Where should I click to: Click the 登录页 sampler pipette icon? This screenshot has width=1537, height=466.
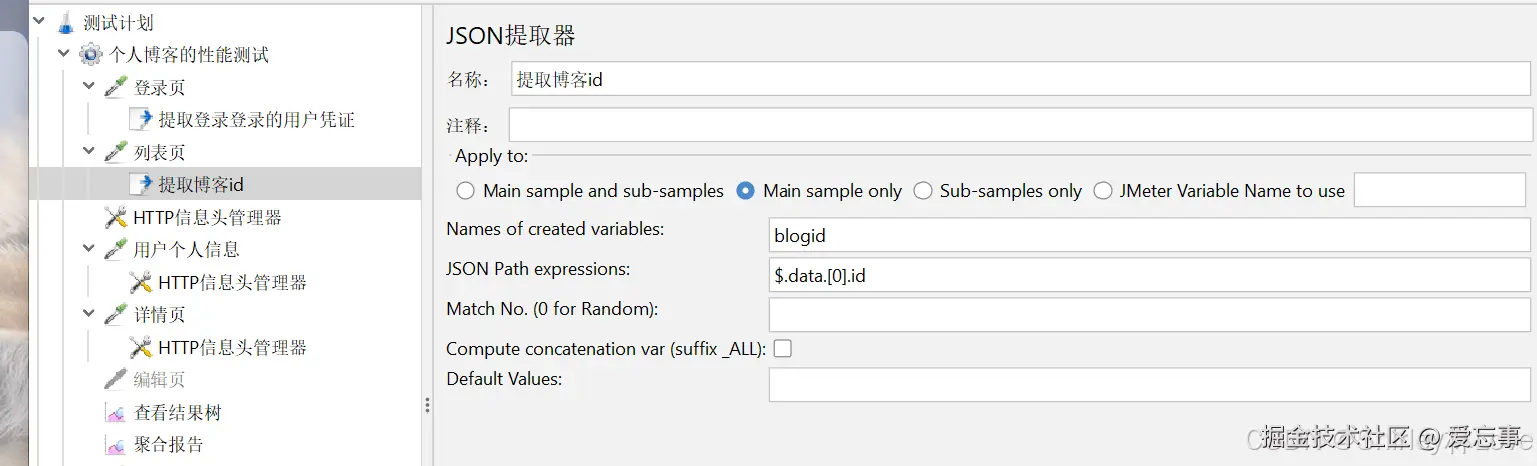116,87
